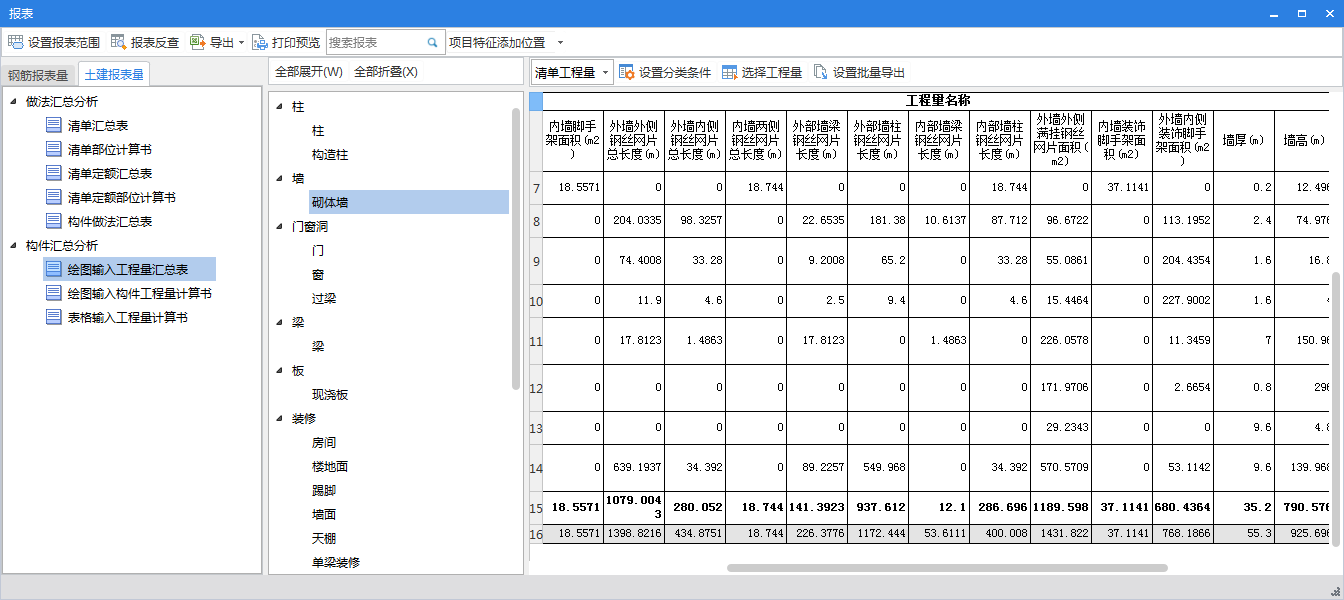Click the 工程量名称 header cell
The height and width of the screenshot is (600, 1344).
(938, 101)
